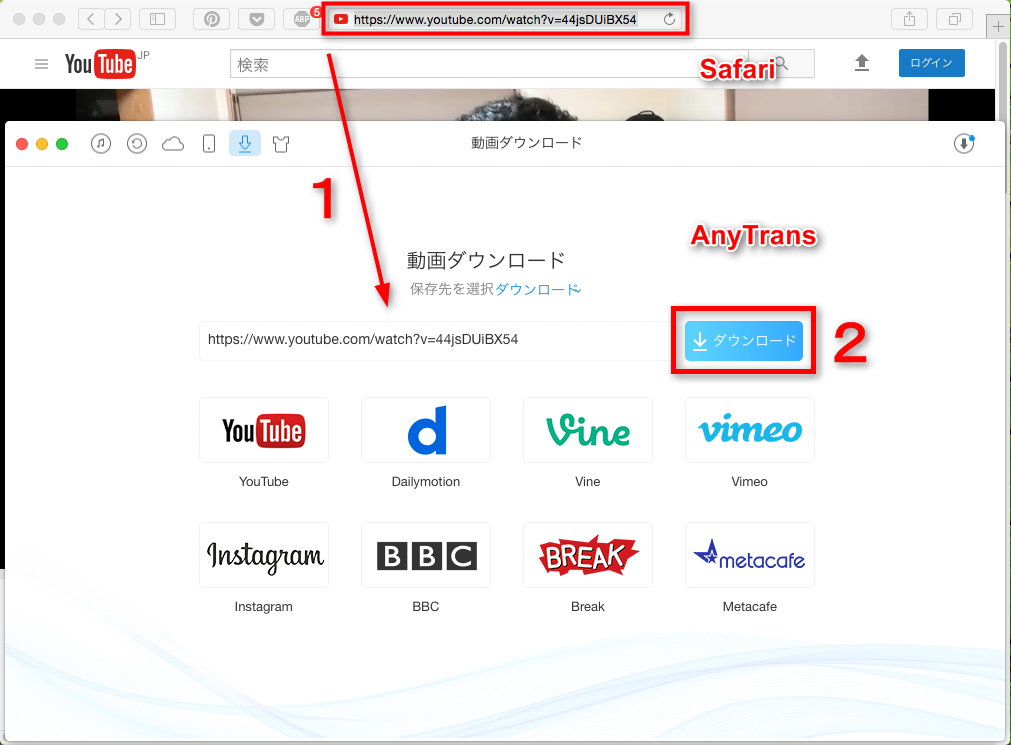Choose the Vimeo site tile
Viewport: 1011px width, 745px height.
coord(750,430)
